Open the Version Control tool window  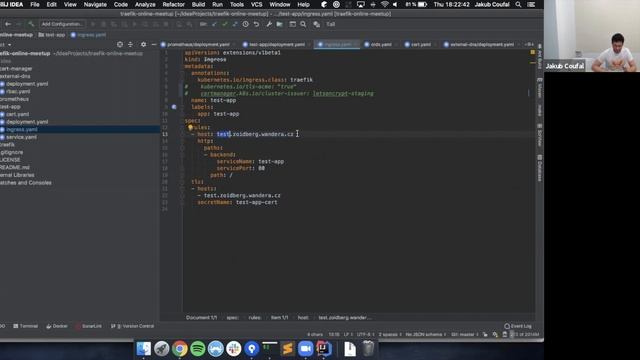(x=133, y=326)
